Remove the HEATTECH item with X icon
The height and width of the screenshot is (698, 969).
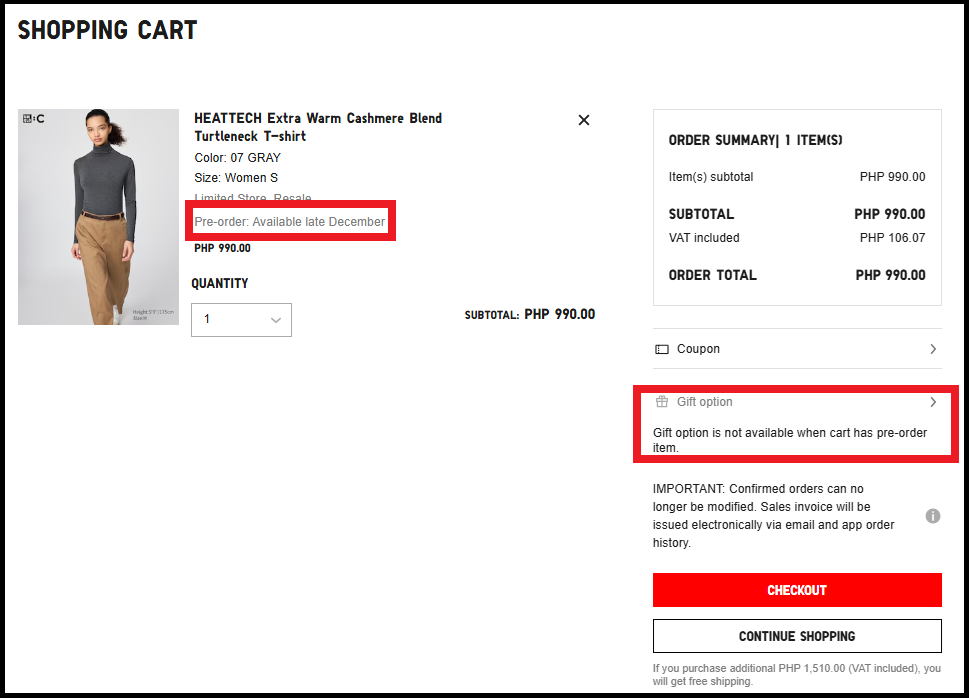click(584, 120)
